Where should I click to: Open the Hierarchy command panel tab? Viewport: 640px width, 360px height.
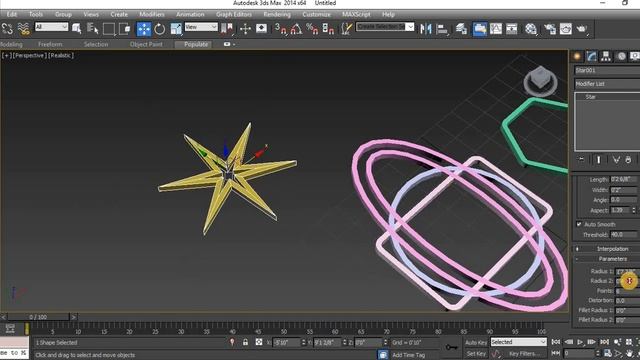tap(606, 56)
